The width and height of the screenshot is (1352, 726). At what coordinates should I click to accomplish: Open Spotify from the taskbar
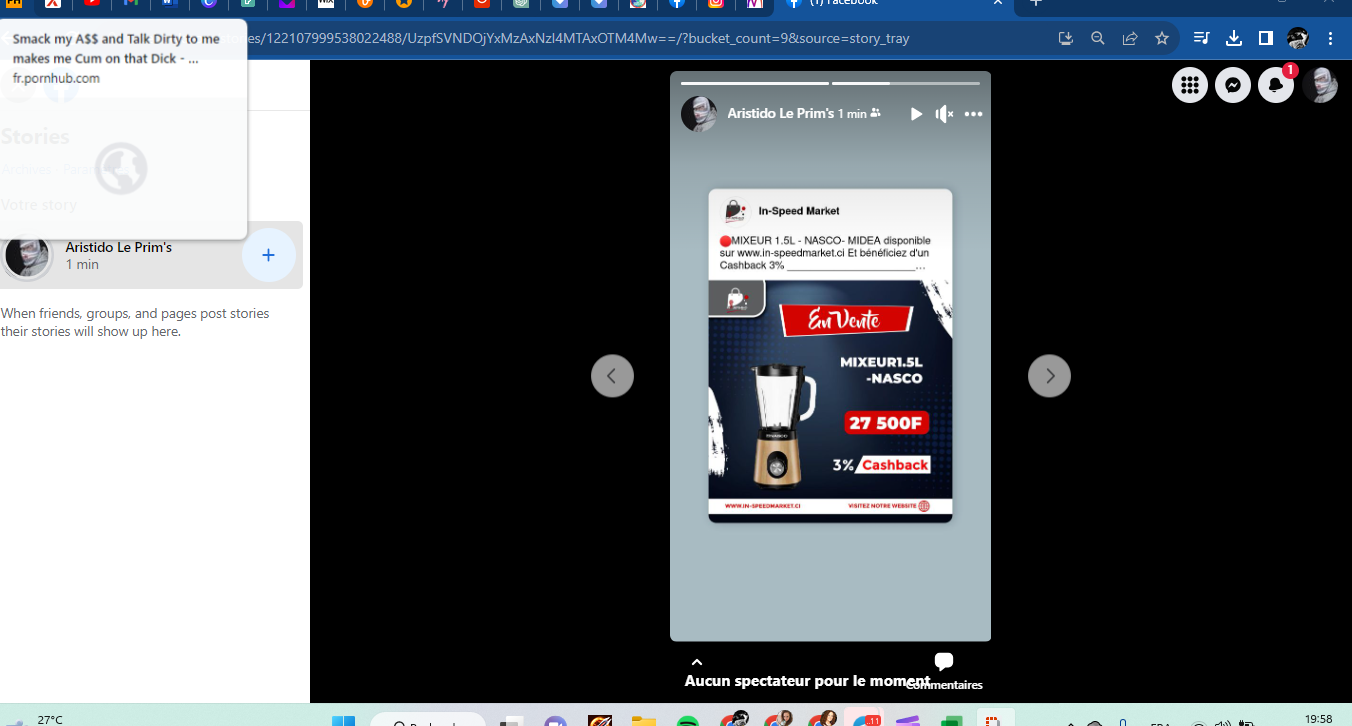click(687, 721)
